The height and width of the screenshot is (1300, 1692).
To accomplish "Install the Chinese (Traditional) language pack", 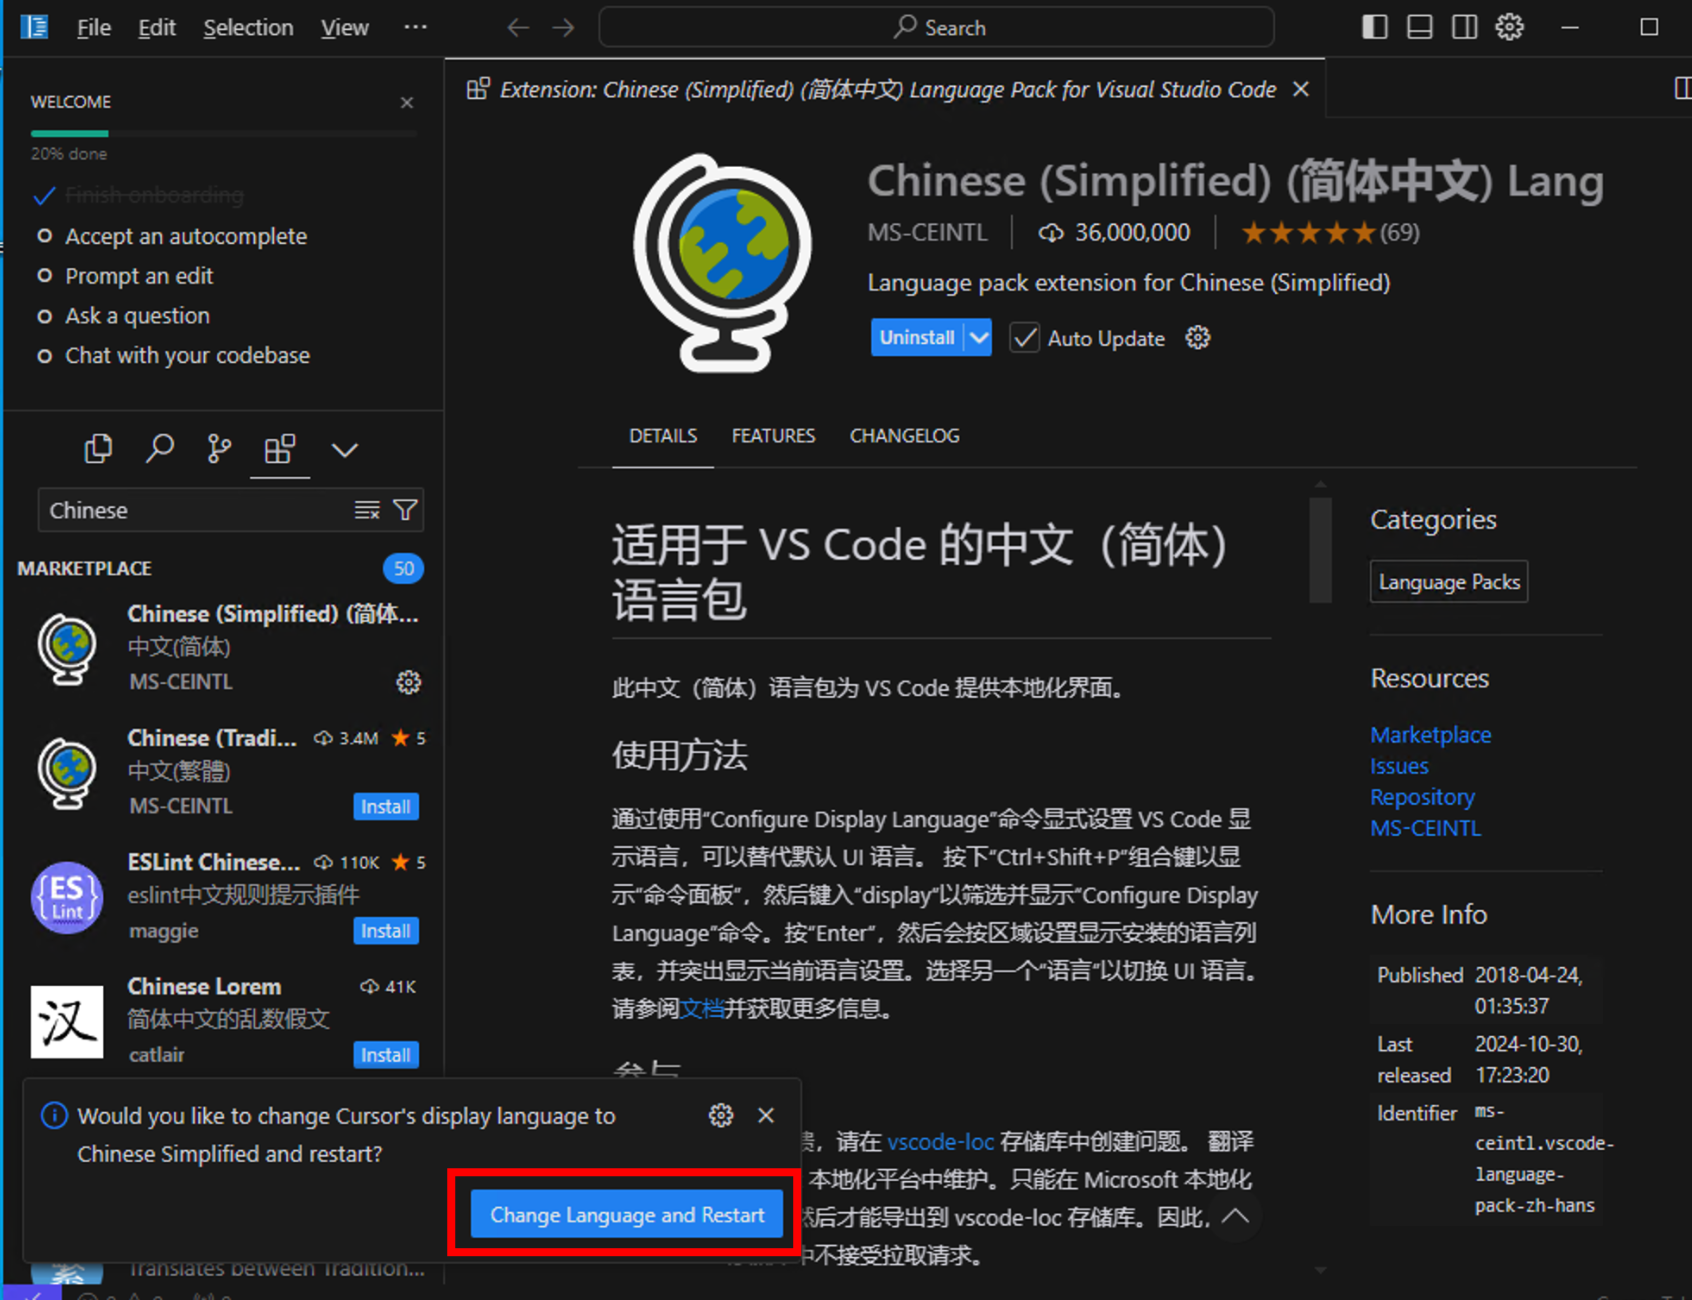I will click(x=386, y=806).
